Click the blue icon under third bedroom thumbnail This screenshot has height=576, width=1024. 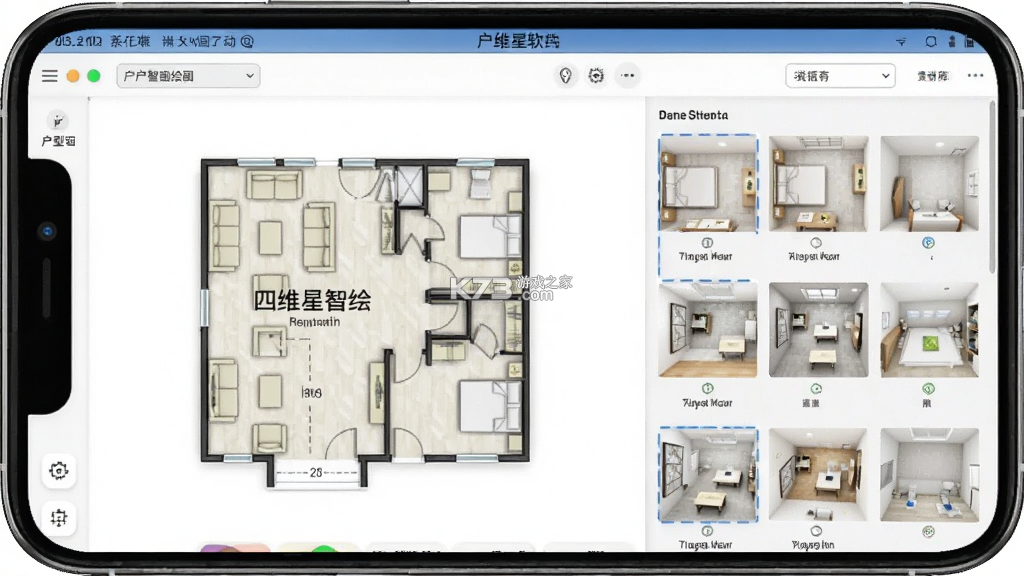click(x=928, y=243)
